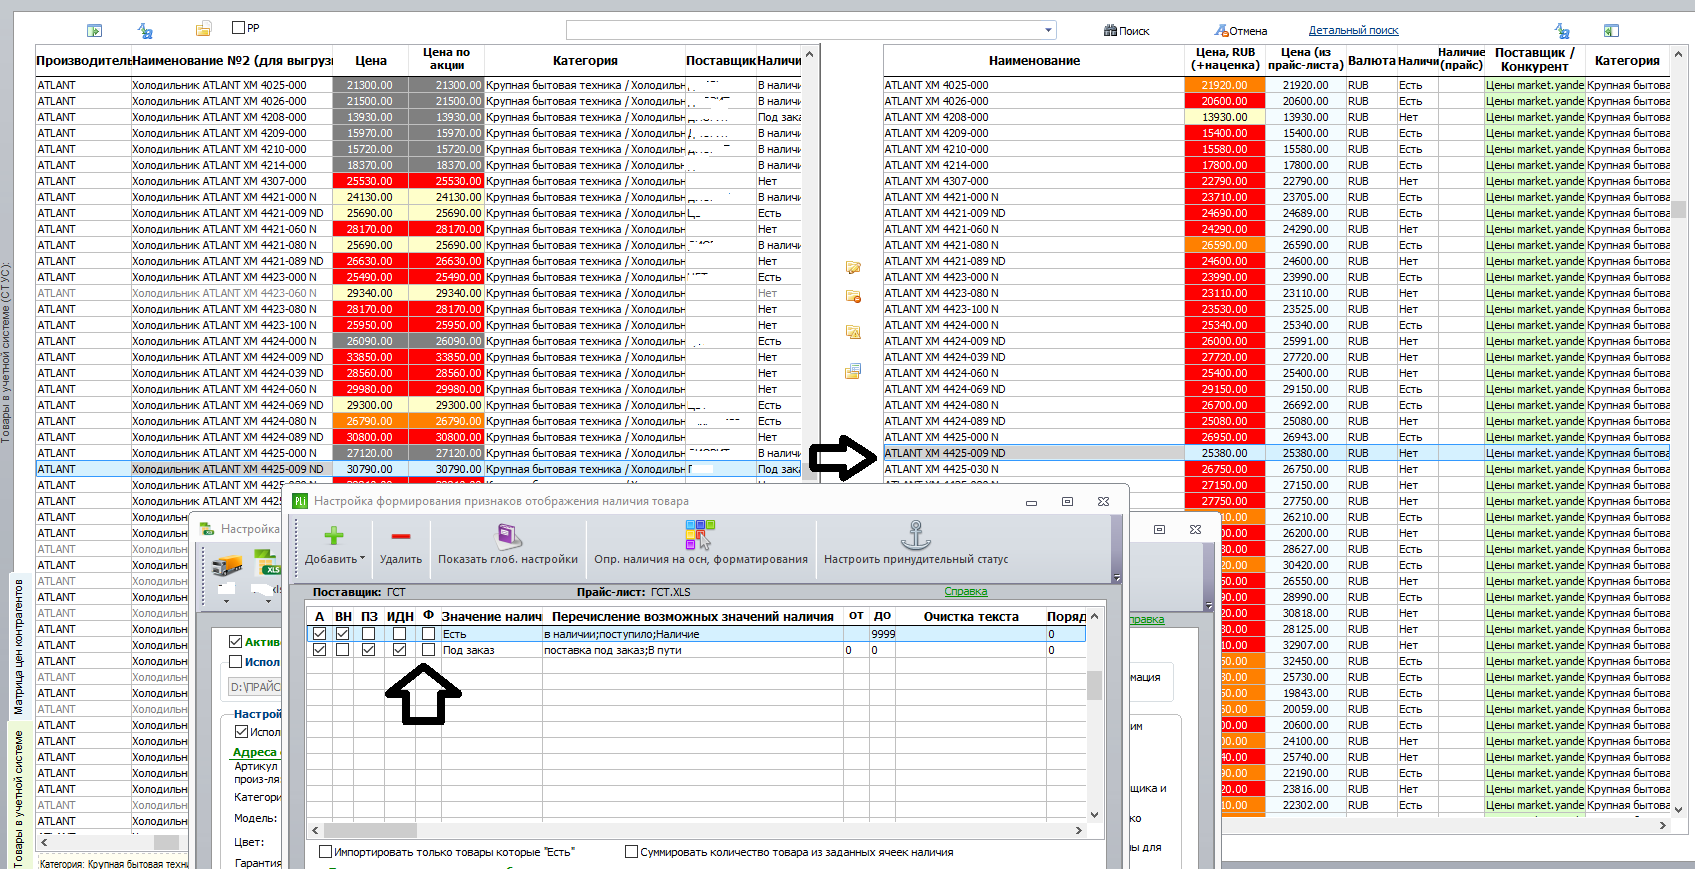Image resolution: width=1695 pixels, height=869 pixels.
Task: Expand the Добавить dropdown arrow
Action: [x=362, y=560]
